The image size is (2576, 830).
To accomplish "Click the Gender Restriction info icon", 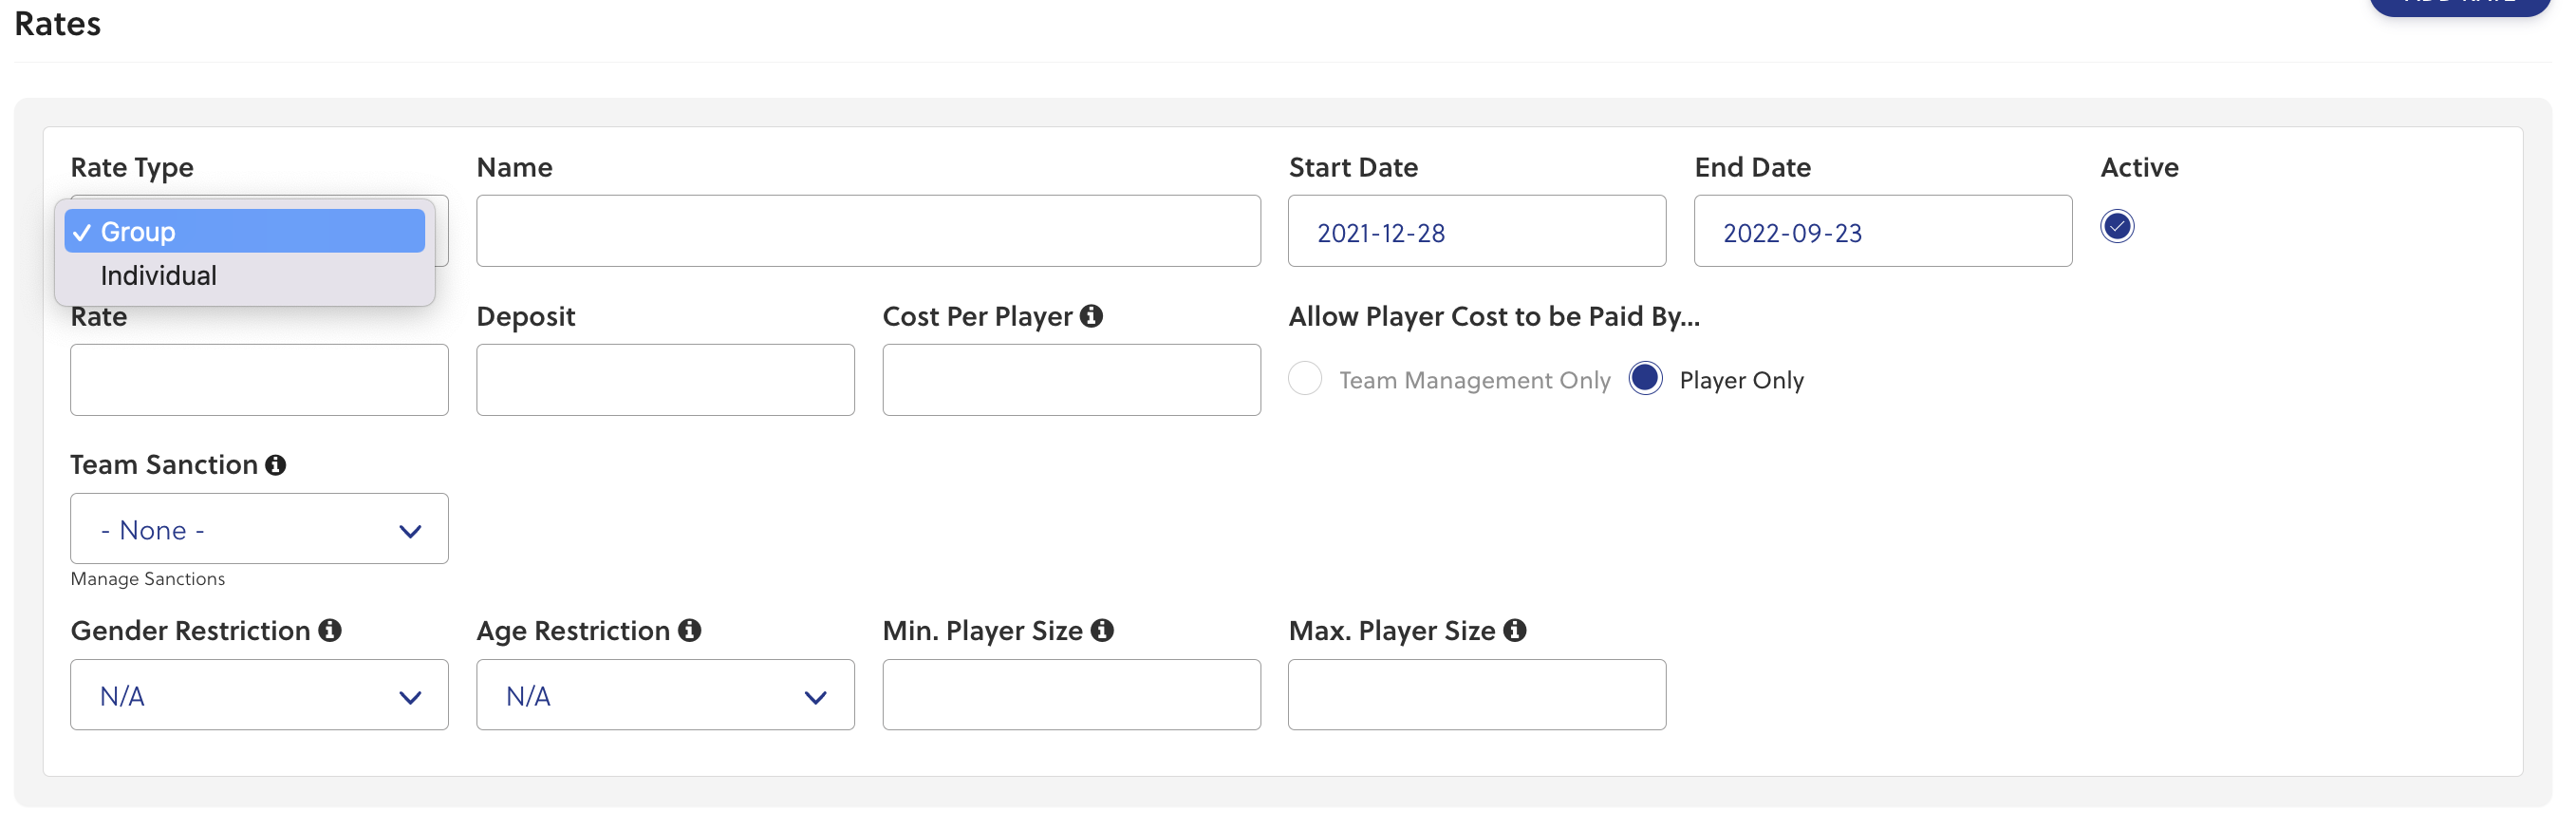I will [330, 631].
